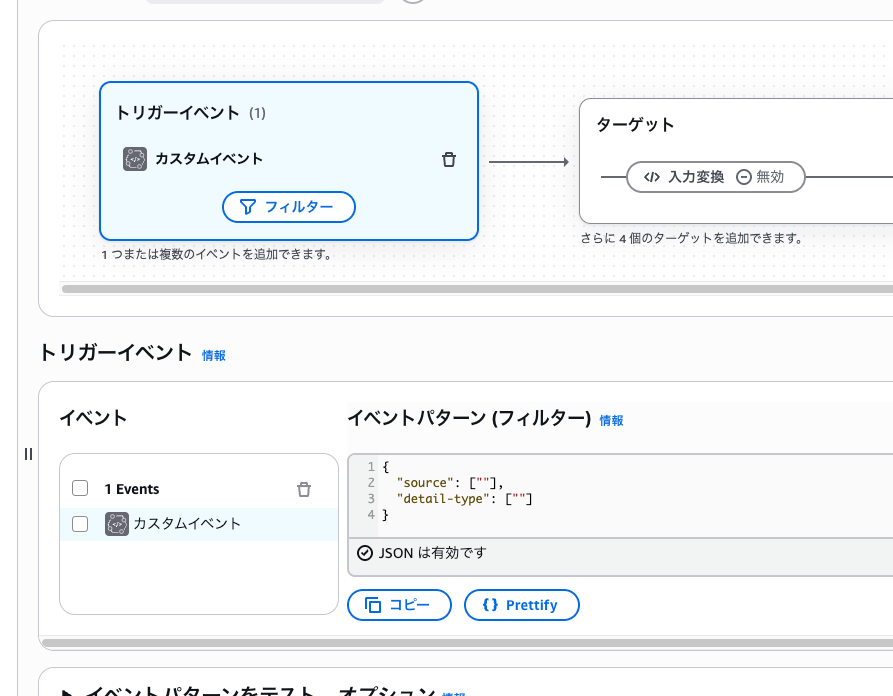The image size is (893, 696).
Task: Copy the event pattern with コピー button
Action: [399, 605]
